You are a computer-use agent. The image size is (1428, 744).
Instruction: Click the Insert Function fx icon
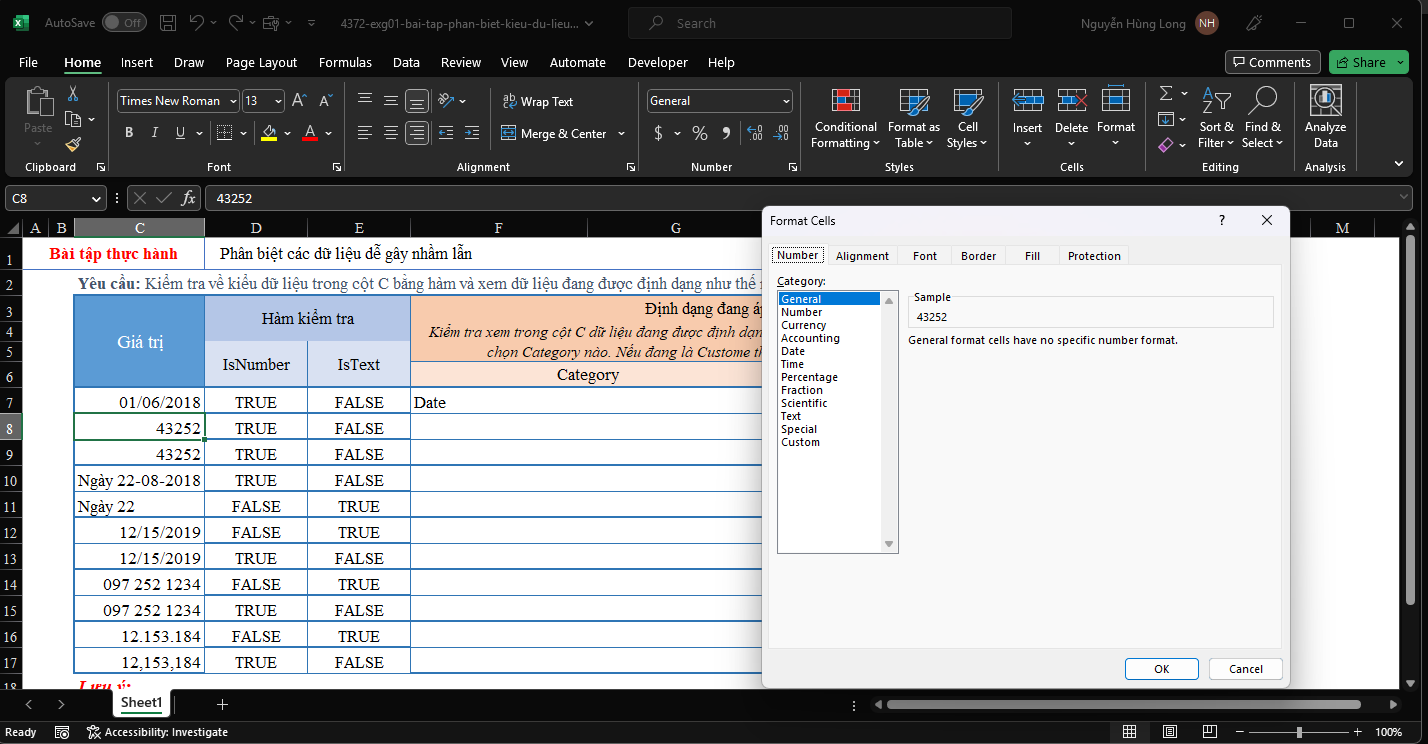187,198
